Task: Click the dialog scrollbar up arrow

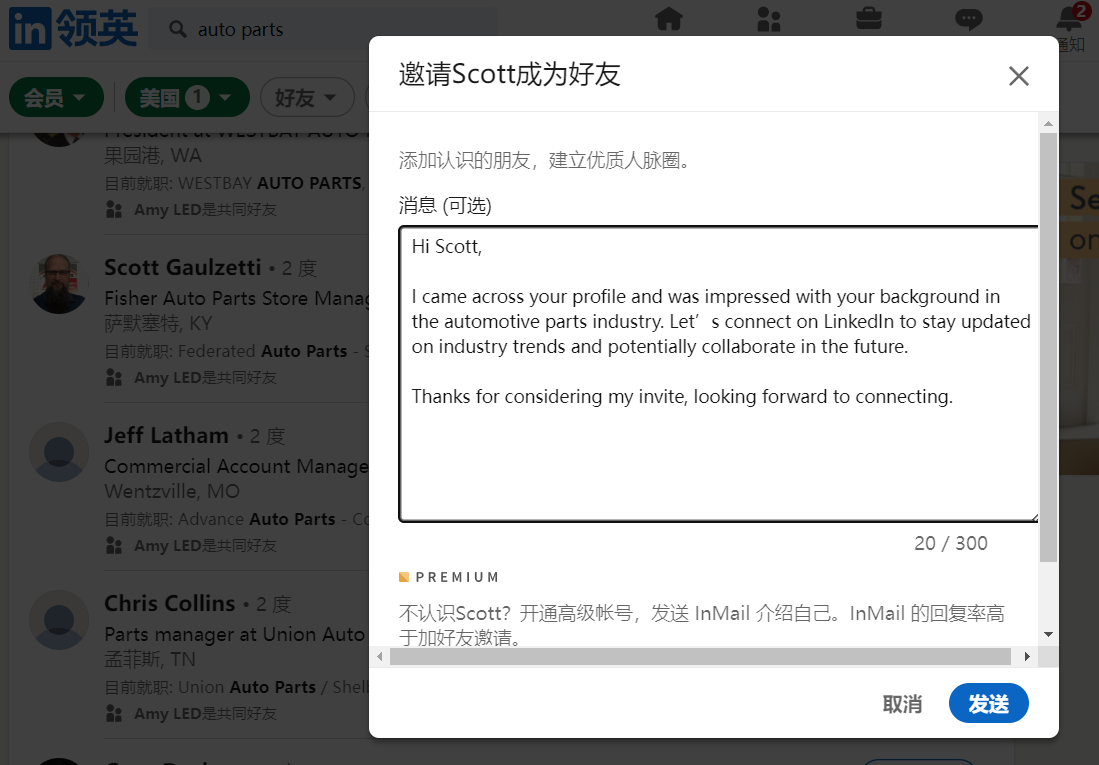Action: coord(1048,123)
